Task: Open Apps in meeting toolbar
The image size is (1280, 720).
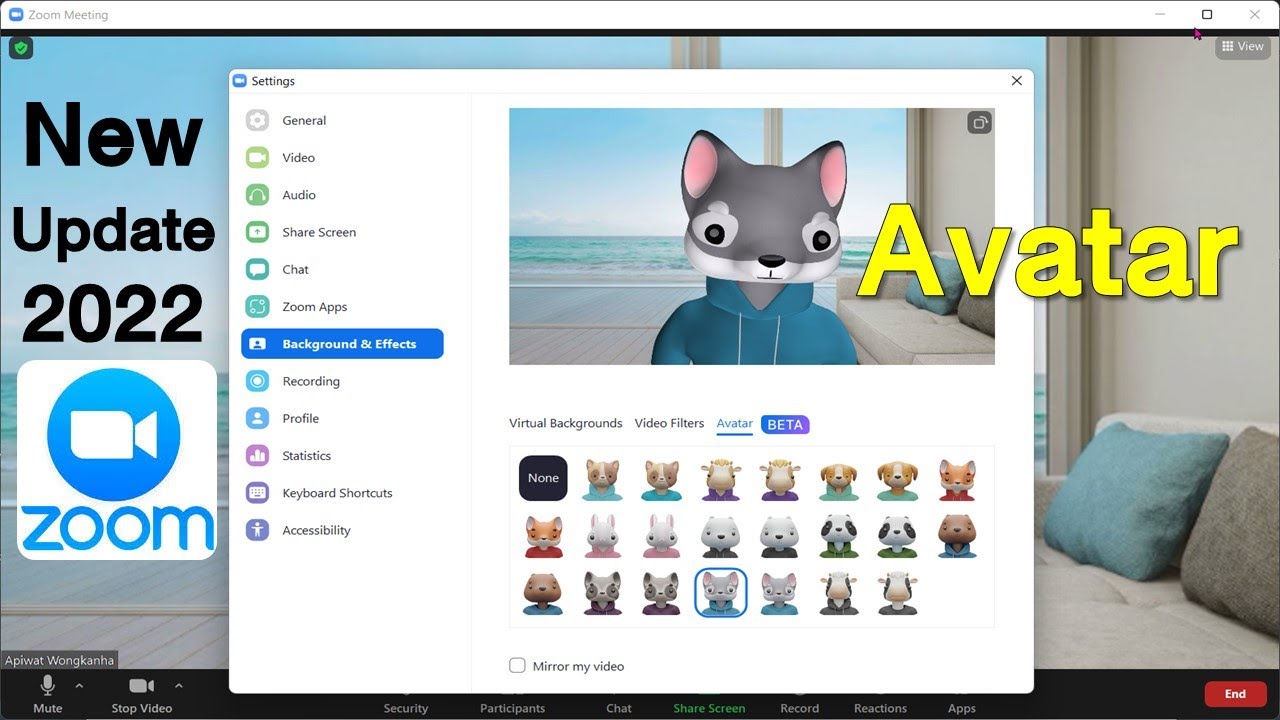Action: click(962, 707)
